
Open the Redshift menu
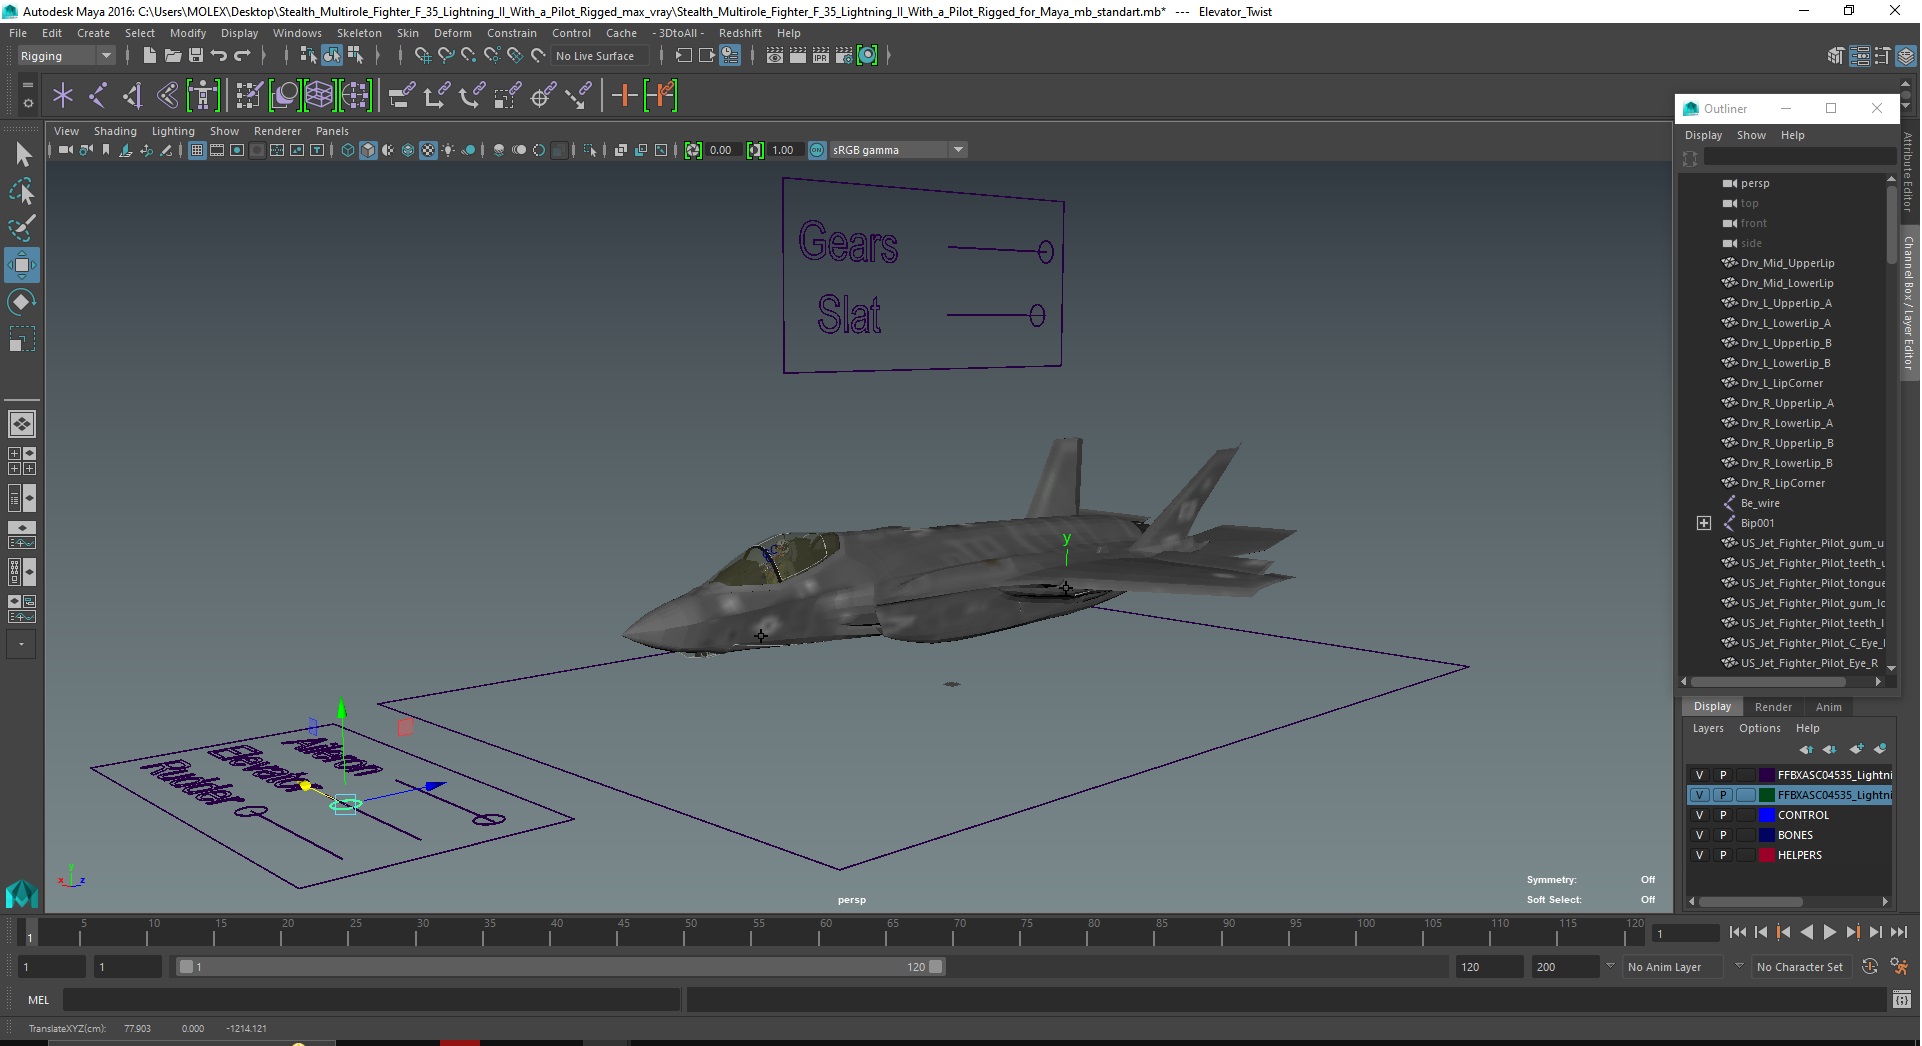[740, 33]
